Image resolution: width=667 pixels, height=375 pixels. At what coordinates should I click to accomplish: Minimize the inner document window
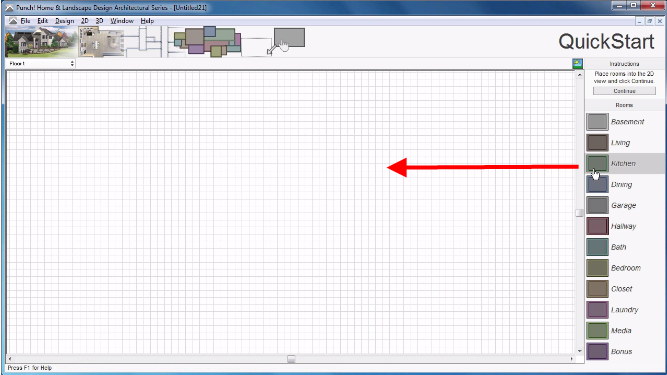[x=639, y=21]
